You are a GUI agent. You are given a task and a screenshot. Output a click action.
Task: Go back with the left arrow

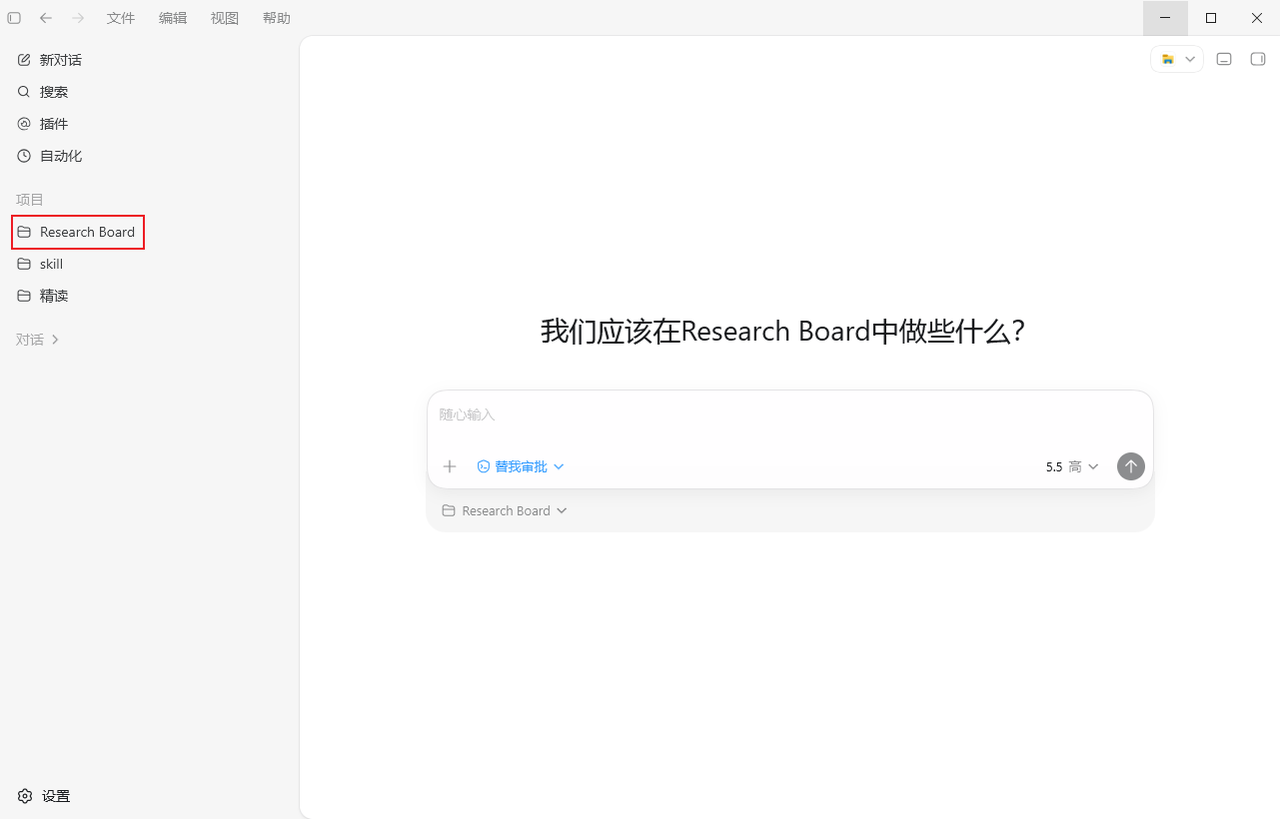46,18
